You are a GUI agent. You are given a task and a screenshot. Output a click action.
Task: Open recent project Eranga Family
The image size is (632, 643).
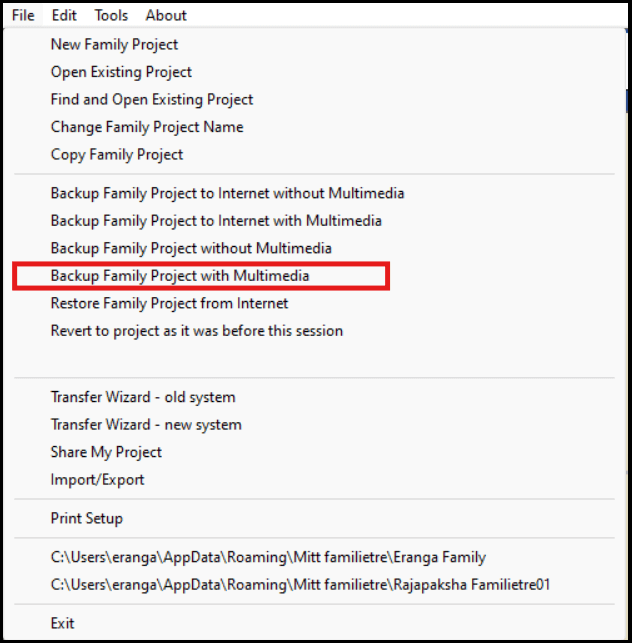(268, 557)
